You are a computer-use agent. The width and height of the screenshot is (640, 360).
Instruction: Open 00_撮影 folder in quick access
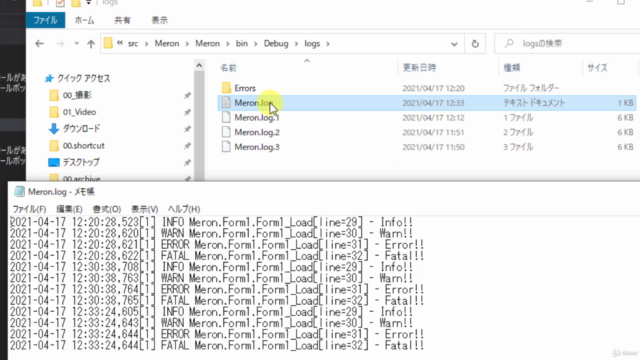pos(77,95)
